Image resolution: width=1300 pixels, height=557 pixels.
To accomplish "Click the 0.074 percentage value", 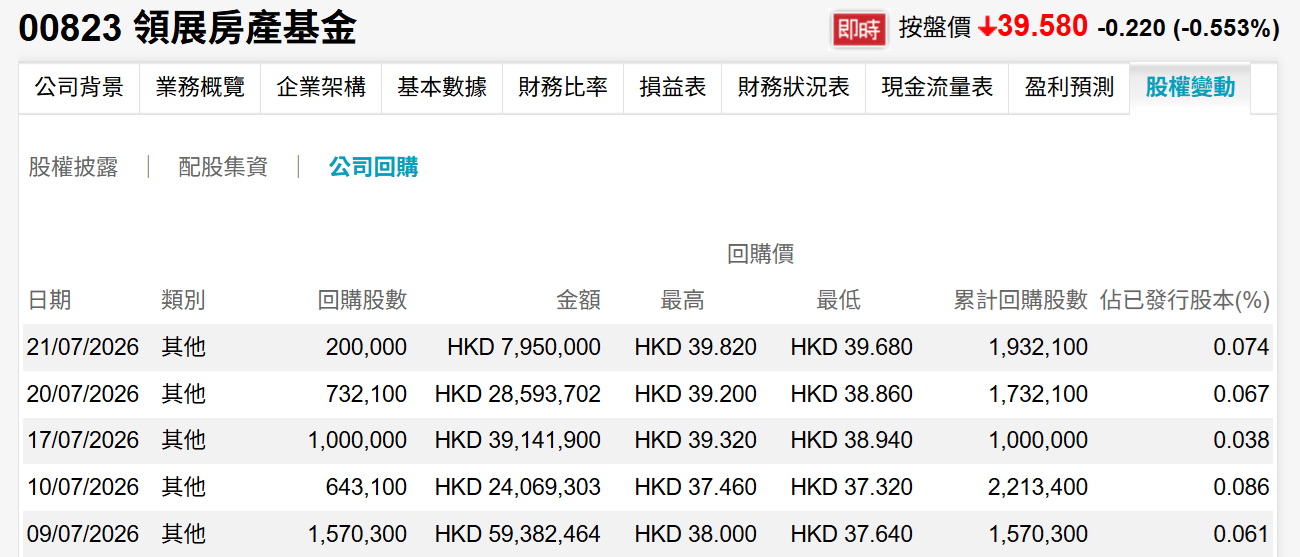I will [1241, 347].
